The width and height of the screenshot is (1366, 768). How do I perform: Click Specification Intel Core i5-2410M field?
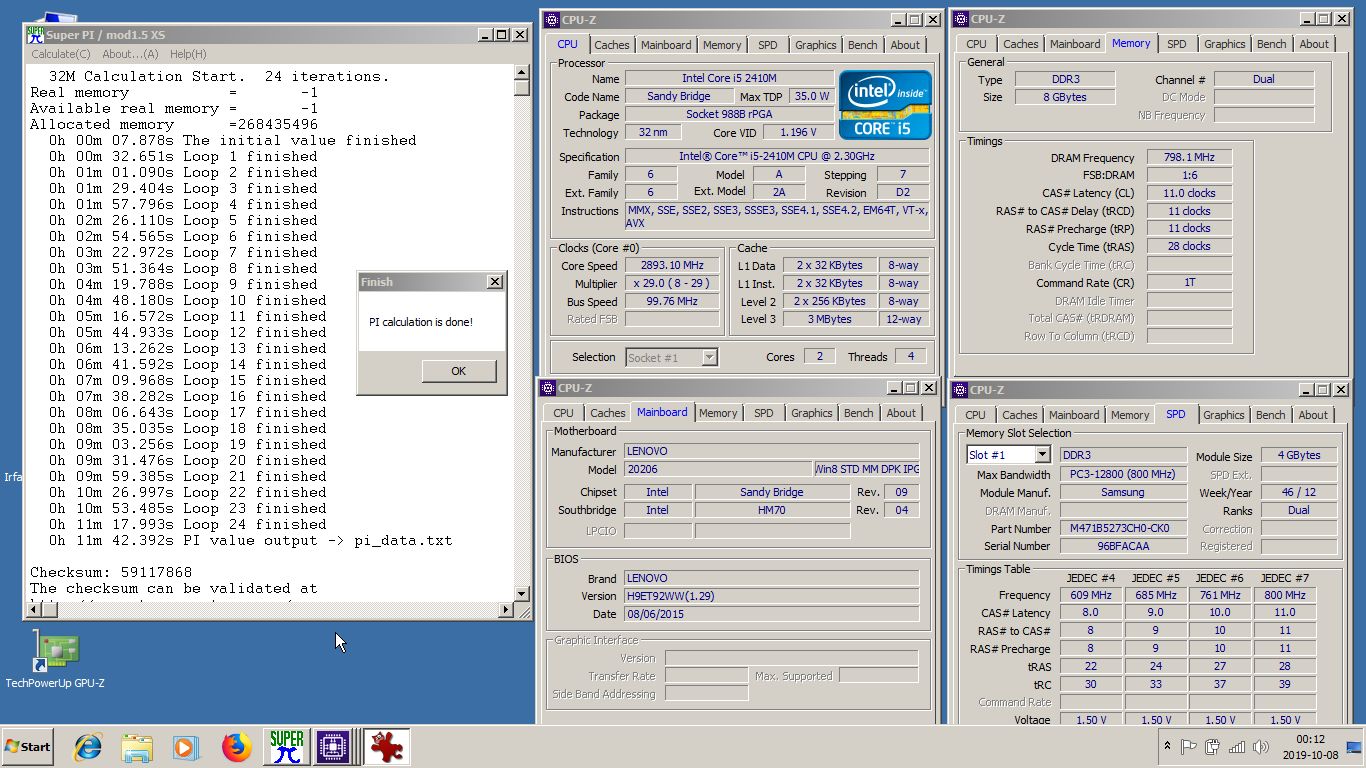click(778, 157)
